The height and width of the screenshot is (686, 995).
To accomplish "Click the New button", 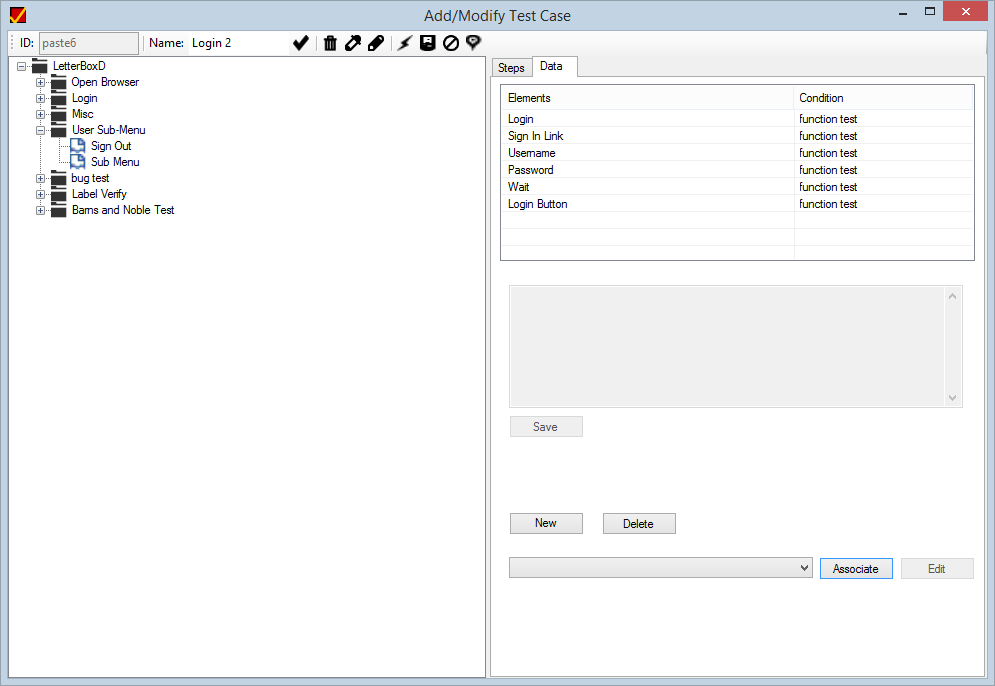I will click(x=546, y=523).
